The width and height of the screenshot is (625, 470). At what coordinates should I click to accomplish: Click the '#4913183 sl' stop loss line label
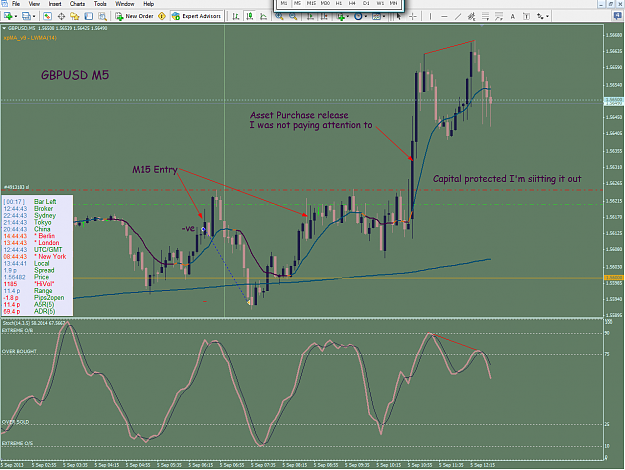click(x=16, y=187)
